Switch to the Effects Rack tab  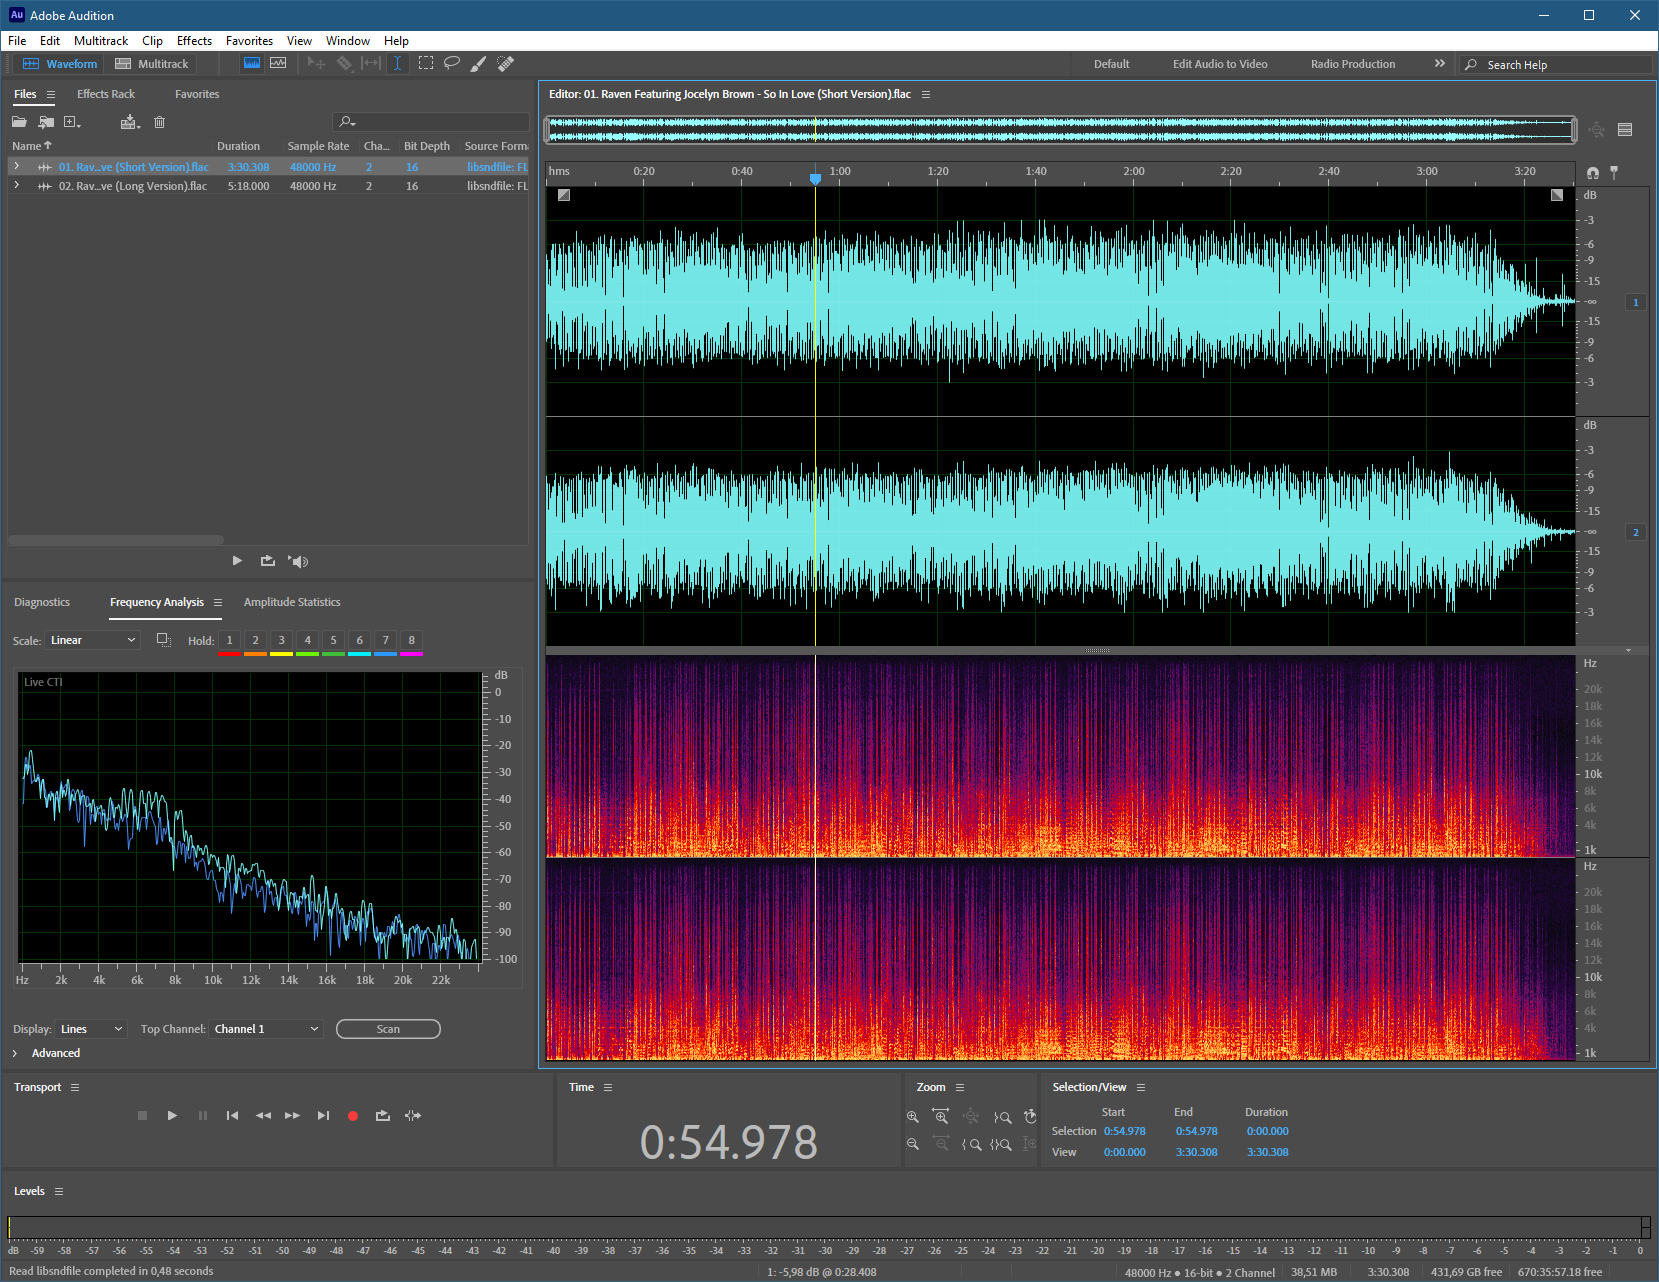tap(106, 94)
